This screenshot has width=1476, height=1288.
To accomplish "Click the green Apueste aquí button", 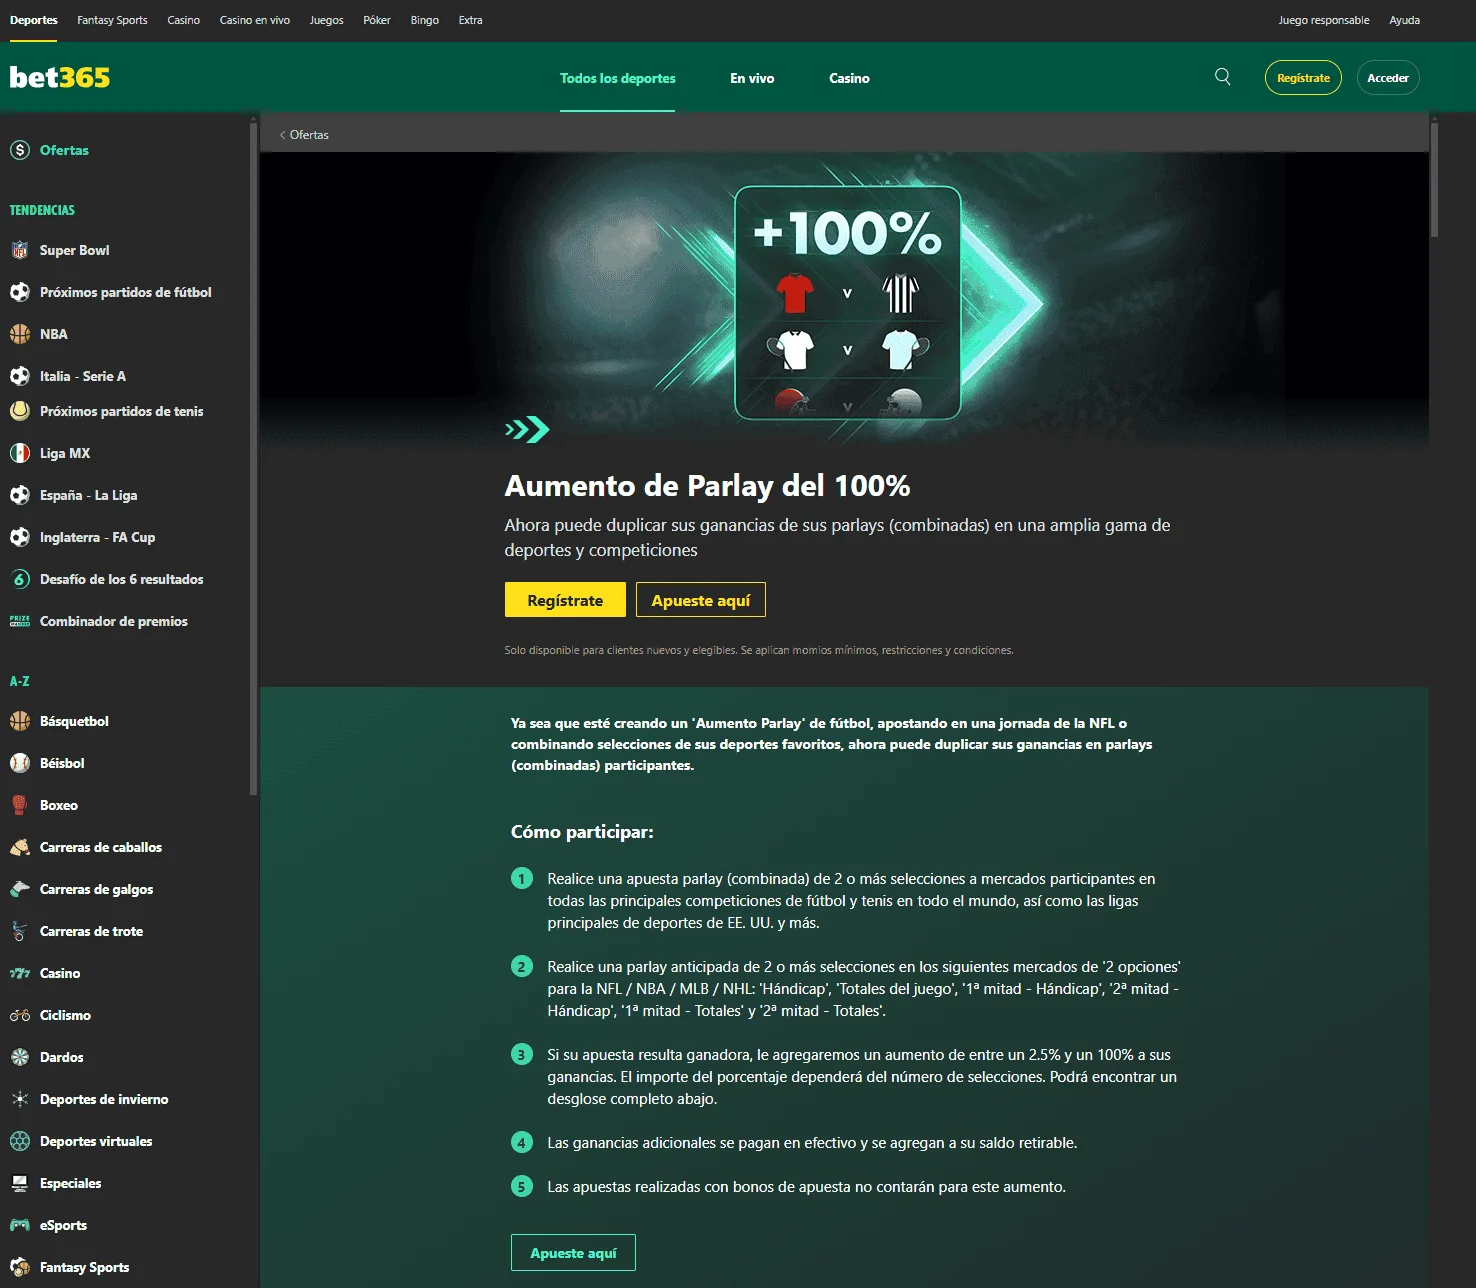I will (573, 1253).
